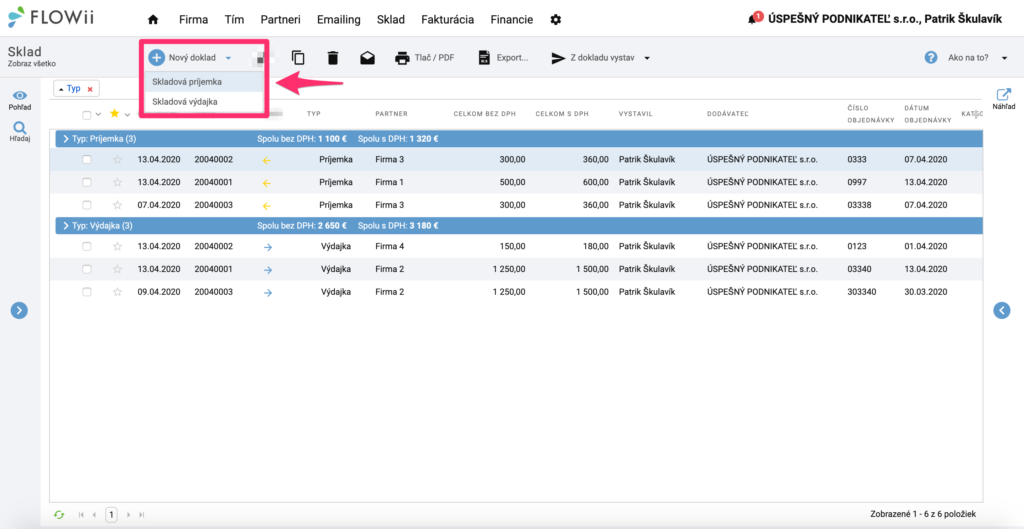Screen dimensions: 1024x529
Task: Click the copy document icon
Action: (x=298, y=57)
